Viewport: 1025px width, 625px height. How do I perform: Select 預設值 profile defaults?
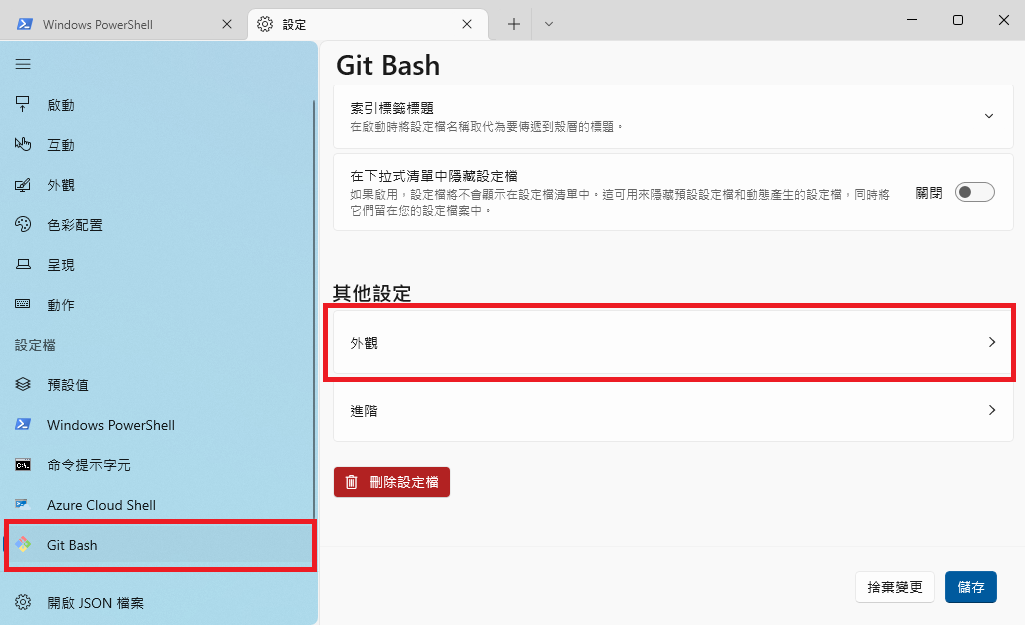pyautogui.click(x=159, y=384)
